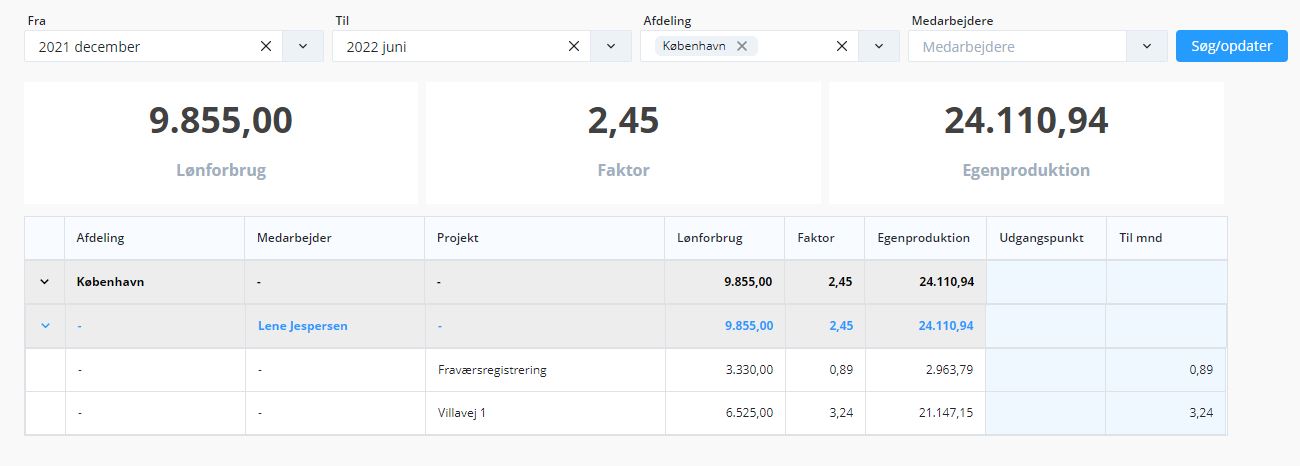Collapse the Lene Jespersen row

[x=44, y=326]
